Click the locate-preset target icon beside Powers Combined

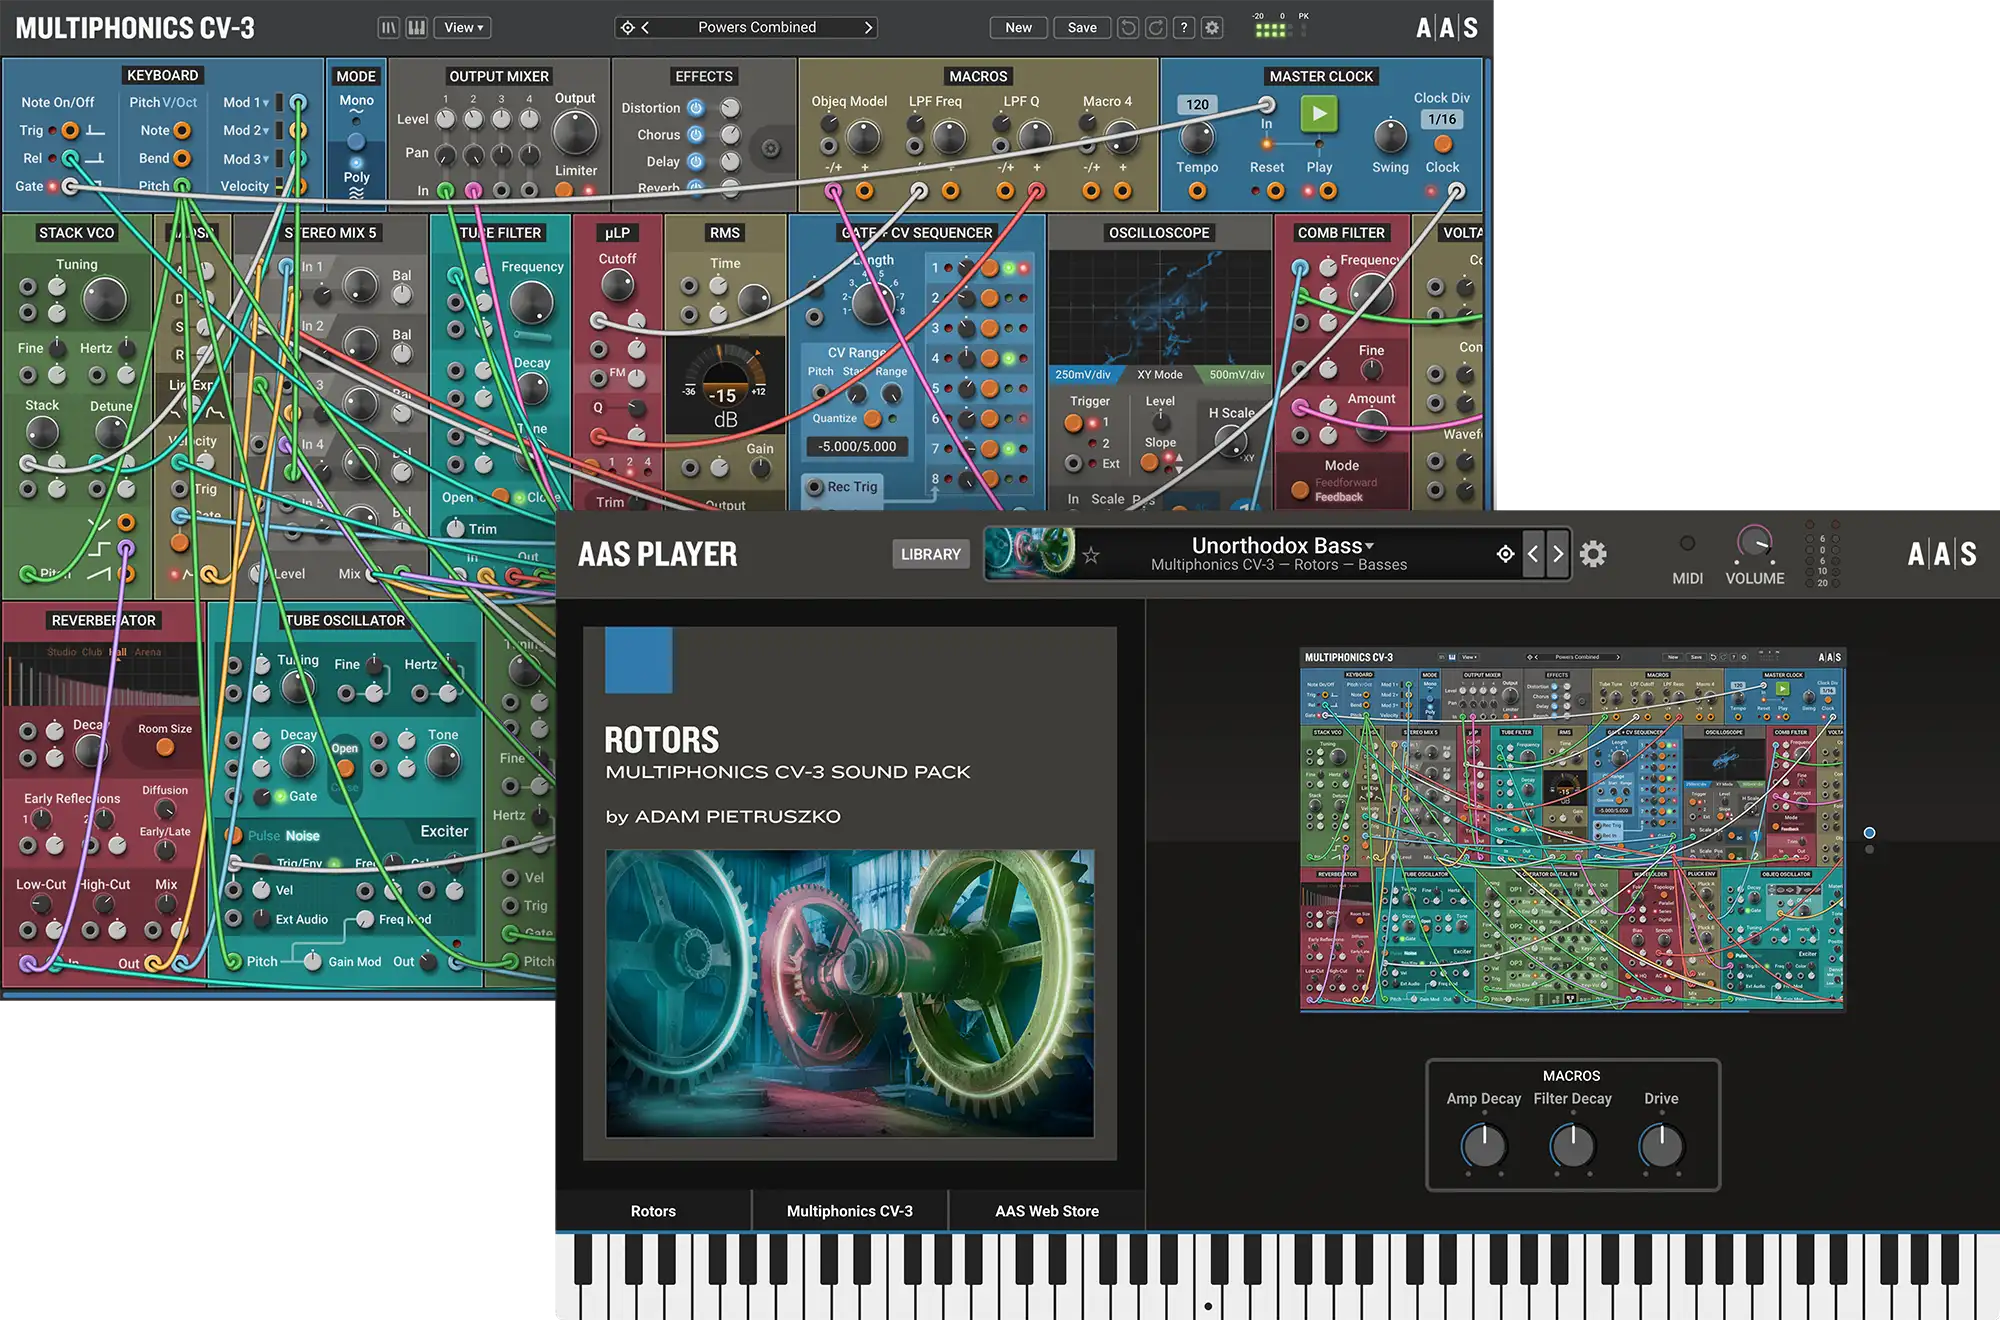(x=628, y=28)
